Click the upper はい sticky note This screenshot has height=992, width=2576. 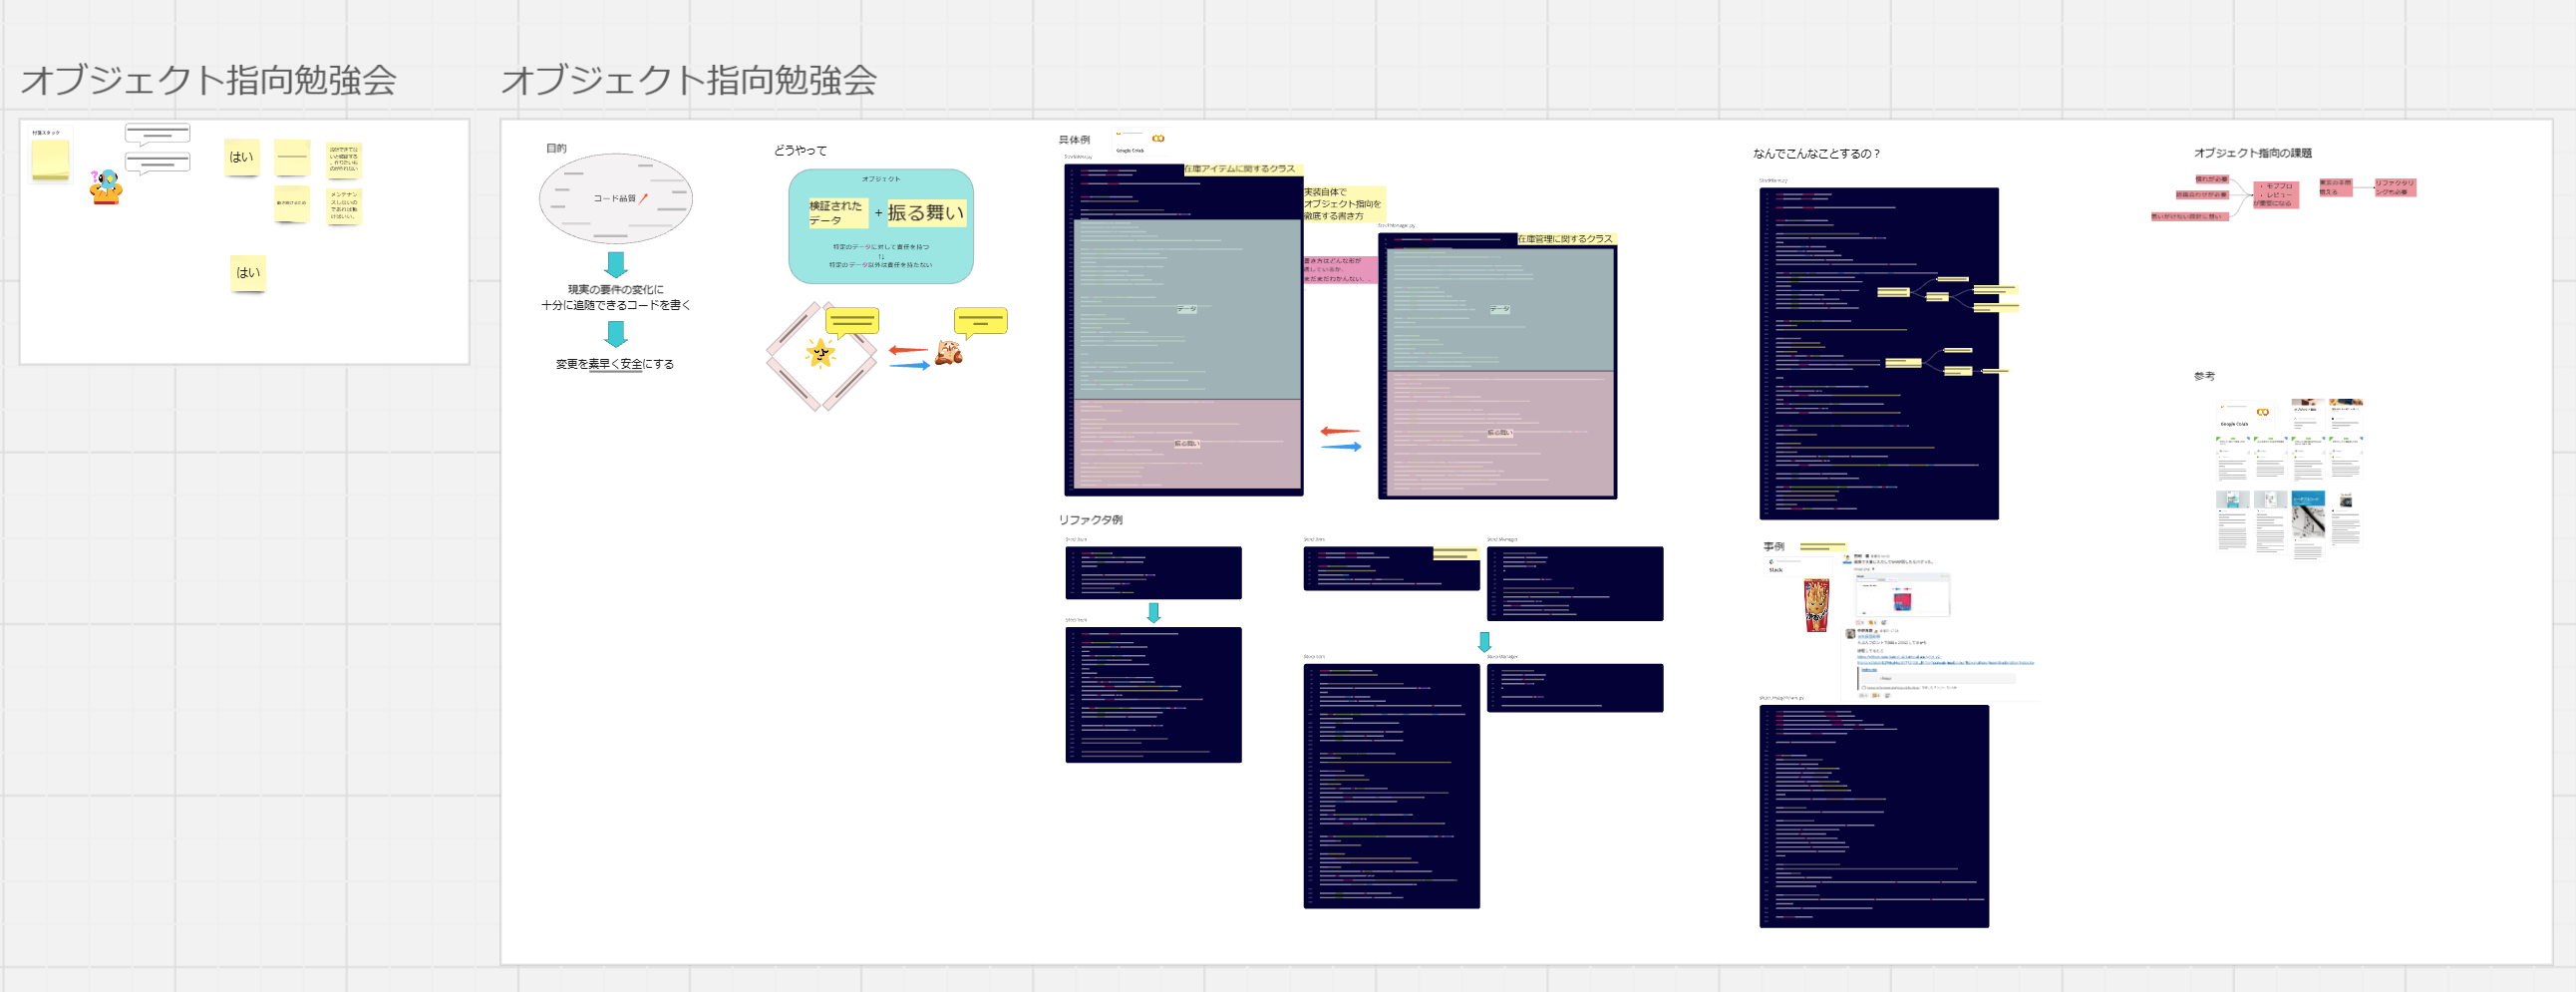point(241,157)
